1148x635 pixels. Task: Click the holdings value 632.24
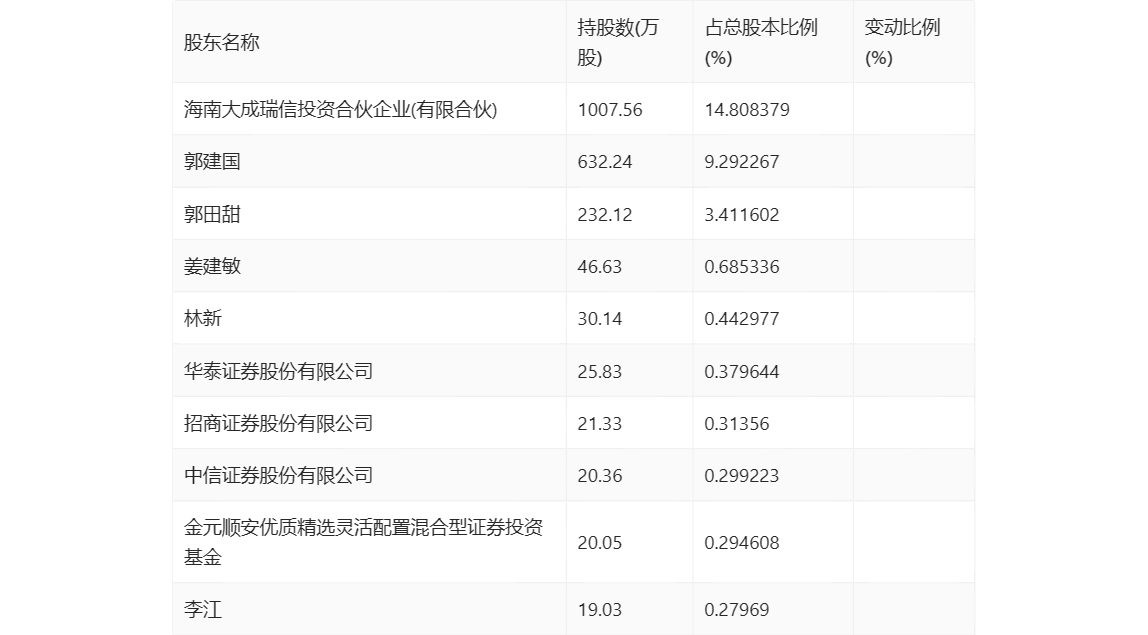pyautogui.click(x=605, y=162)
